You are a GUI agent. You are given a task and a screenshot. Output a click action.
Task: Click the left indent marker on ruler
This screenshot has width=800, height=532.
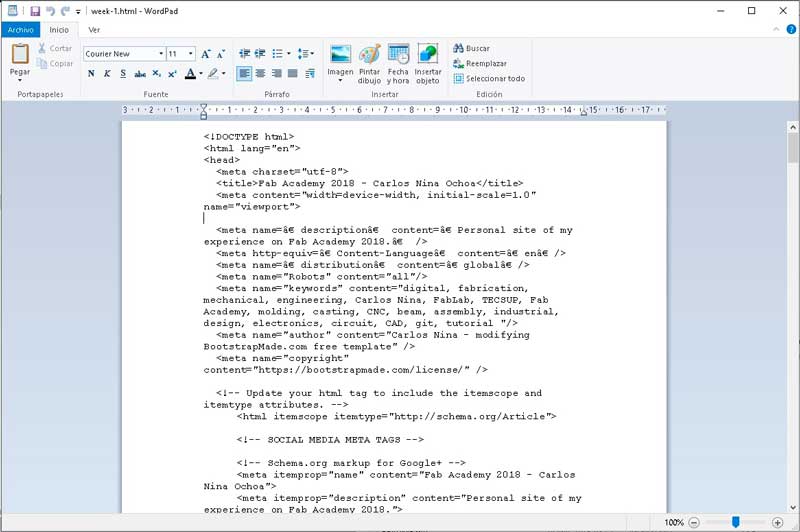[x=204, y=112]
